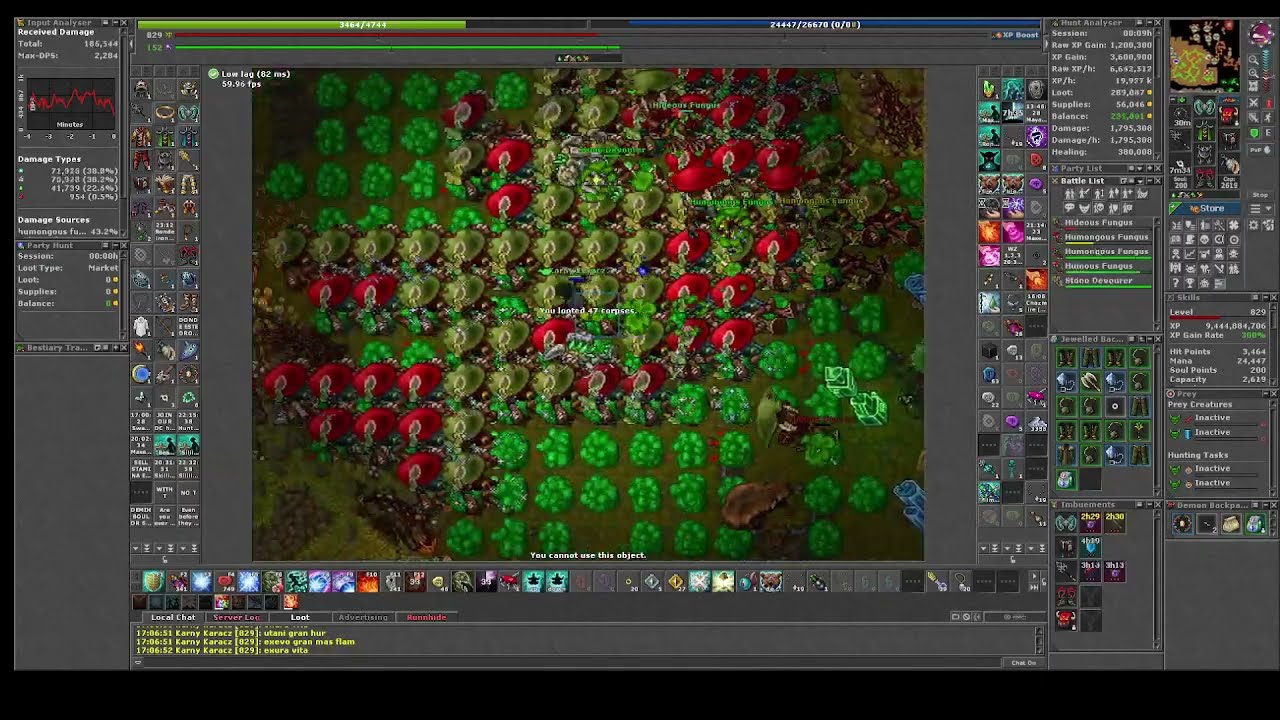Image resolution: width=1280 pixels, height=720 pixels.
Task: Click Loot Type Market value
Action: [103, 268]
